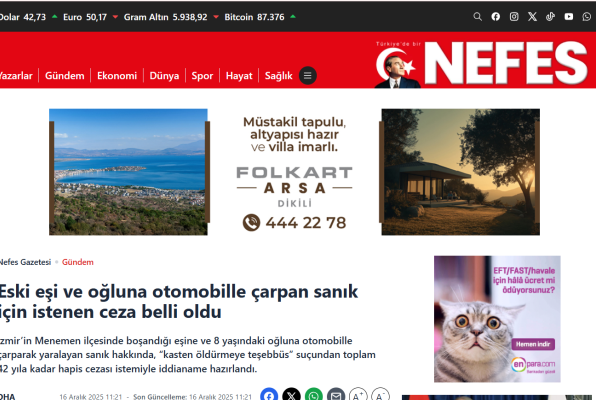Click the Nefes Gazetesi breadcrumb link
The width and height of the screenshot is (600, 400).
25,262
